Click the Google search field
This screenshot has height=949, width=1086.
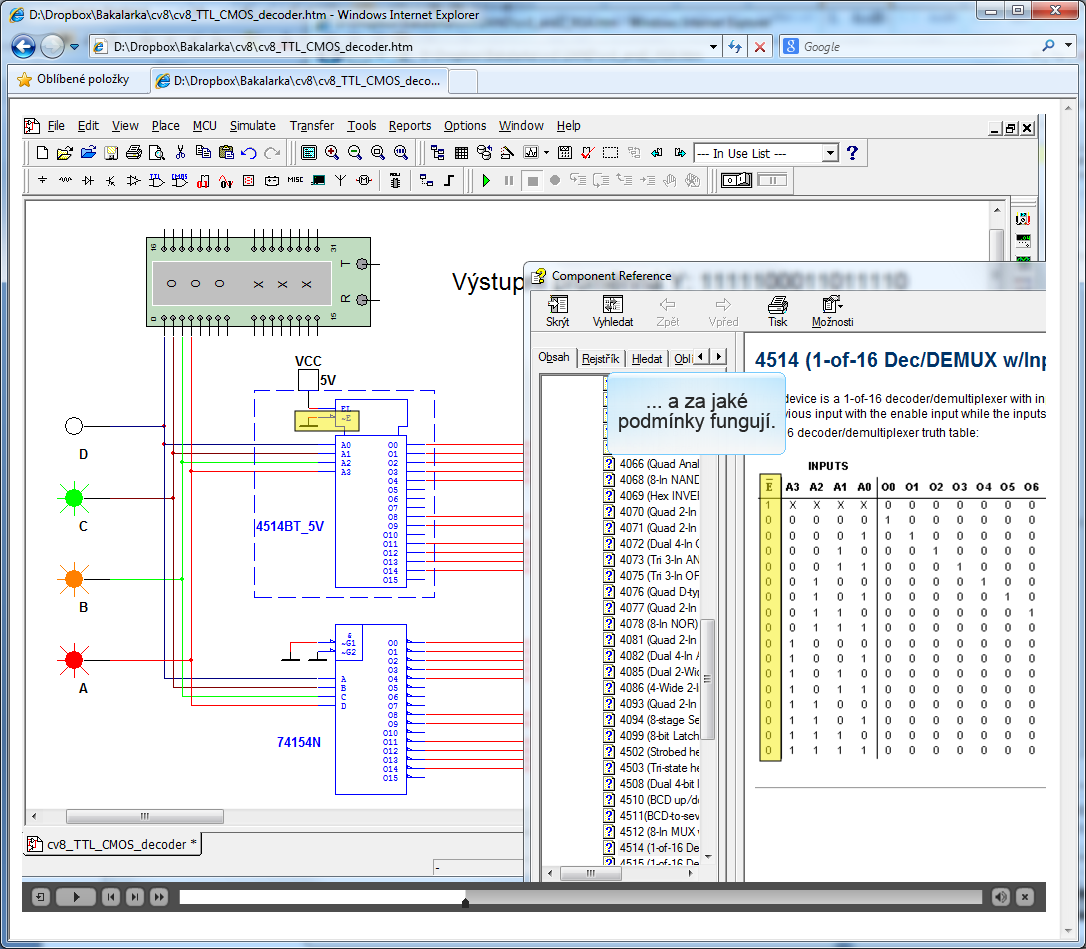[x=919, y=46]
